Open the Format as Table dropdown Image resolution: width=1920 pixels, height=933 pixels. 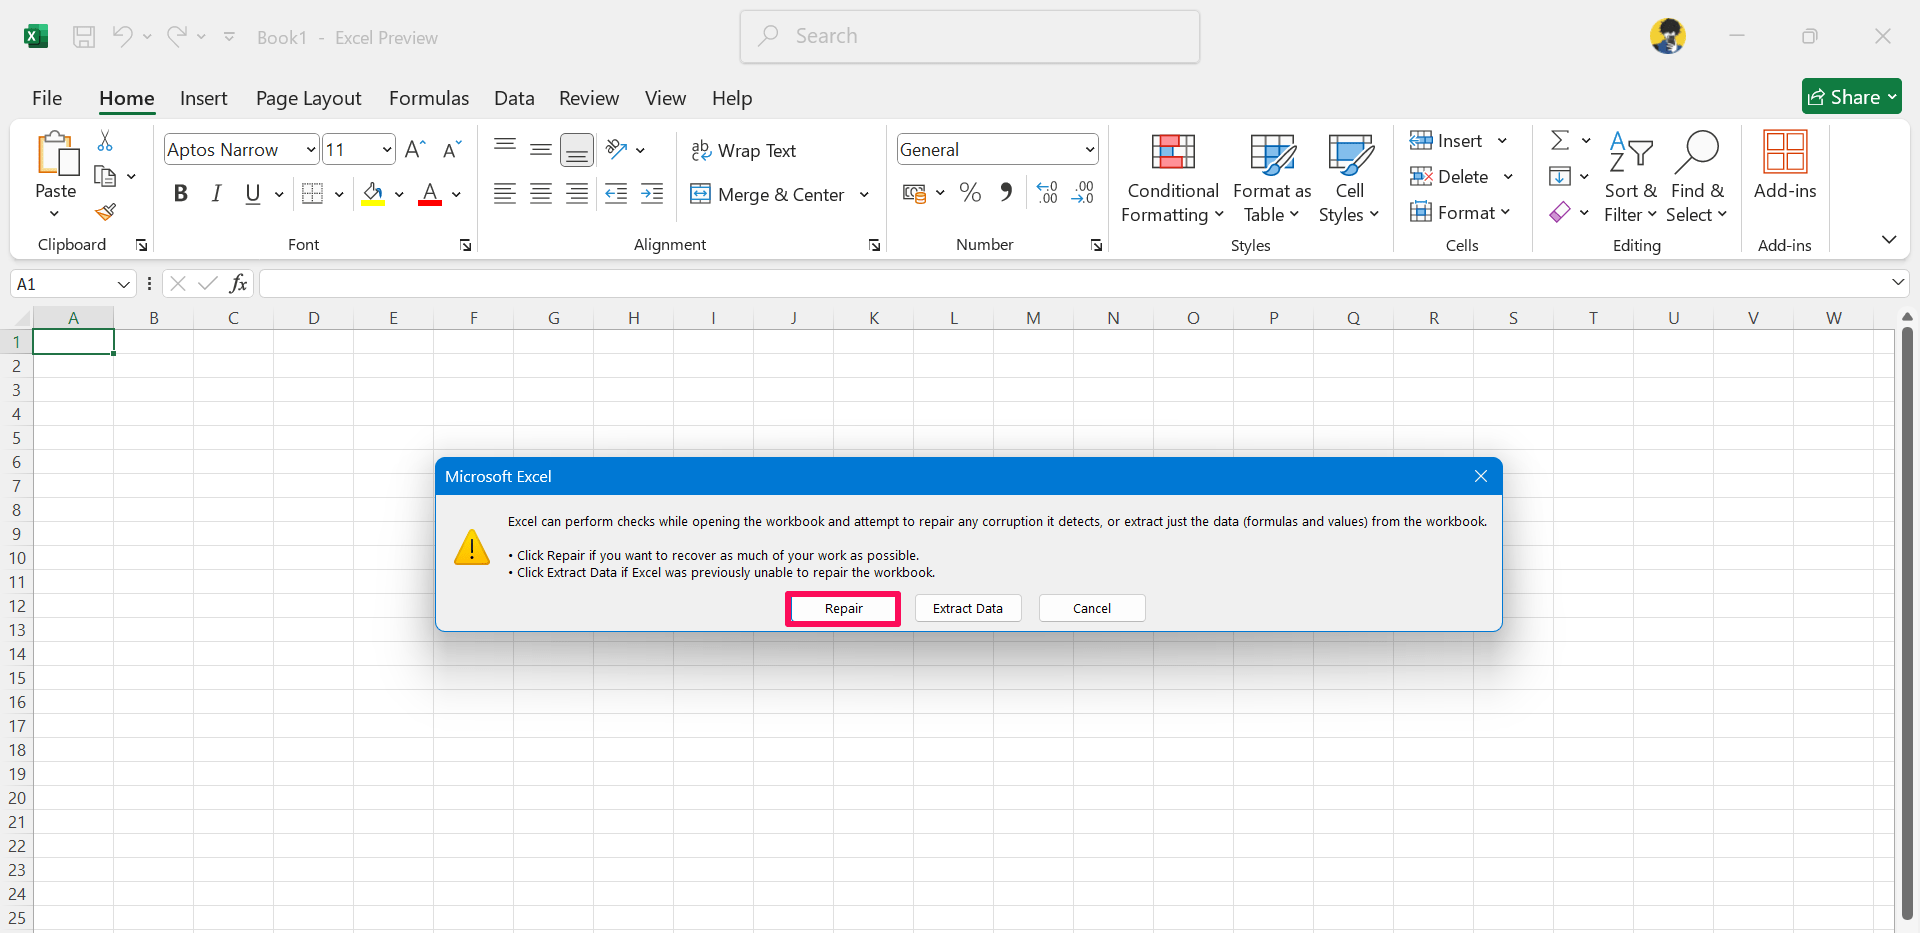[x=1272, y=179]
